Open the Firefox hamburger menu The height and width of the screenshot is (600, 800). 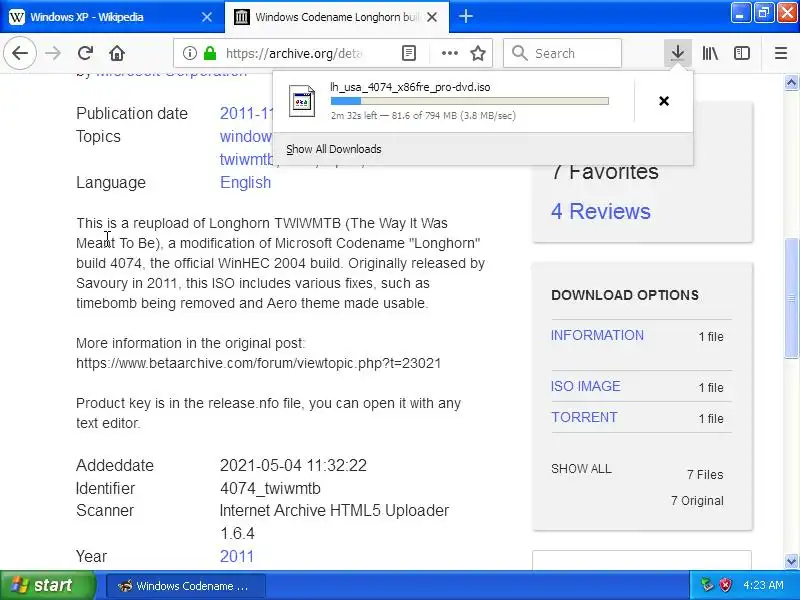[x=781, y=53]
